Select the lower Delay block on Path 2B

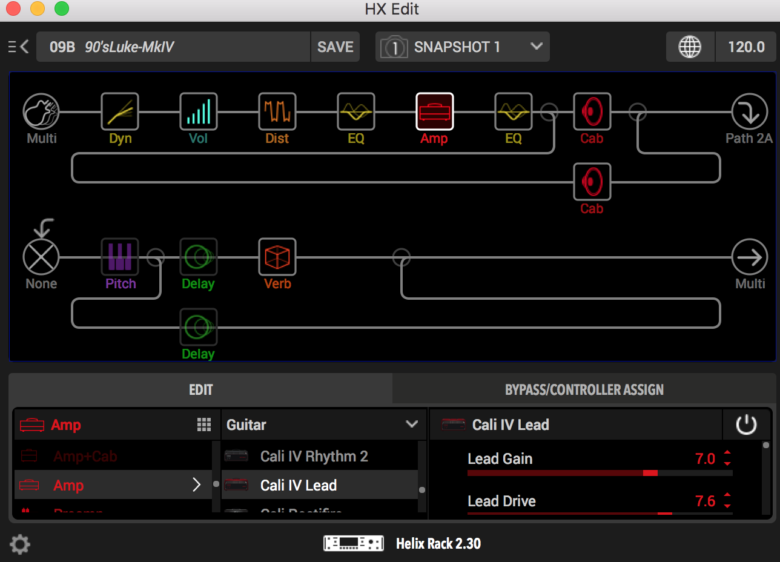[198, 327]
